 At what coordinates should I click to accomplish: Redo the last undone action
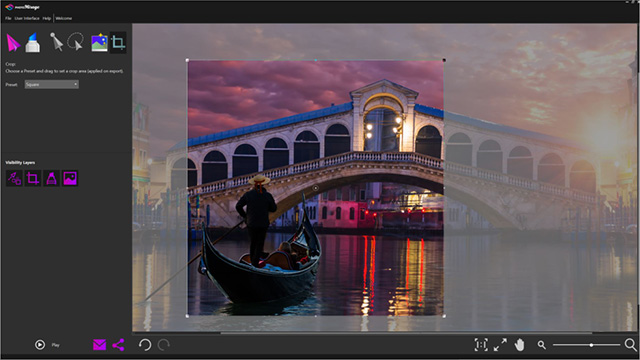tap(164, 345)
